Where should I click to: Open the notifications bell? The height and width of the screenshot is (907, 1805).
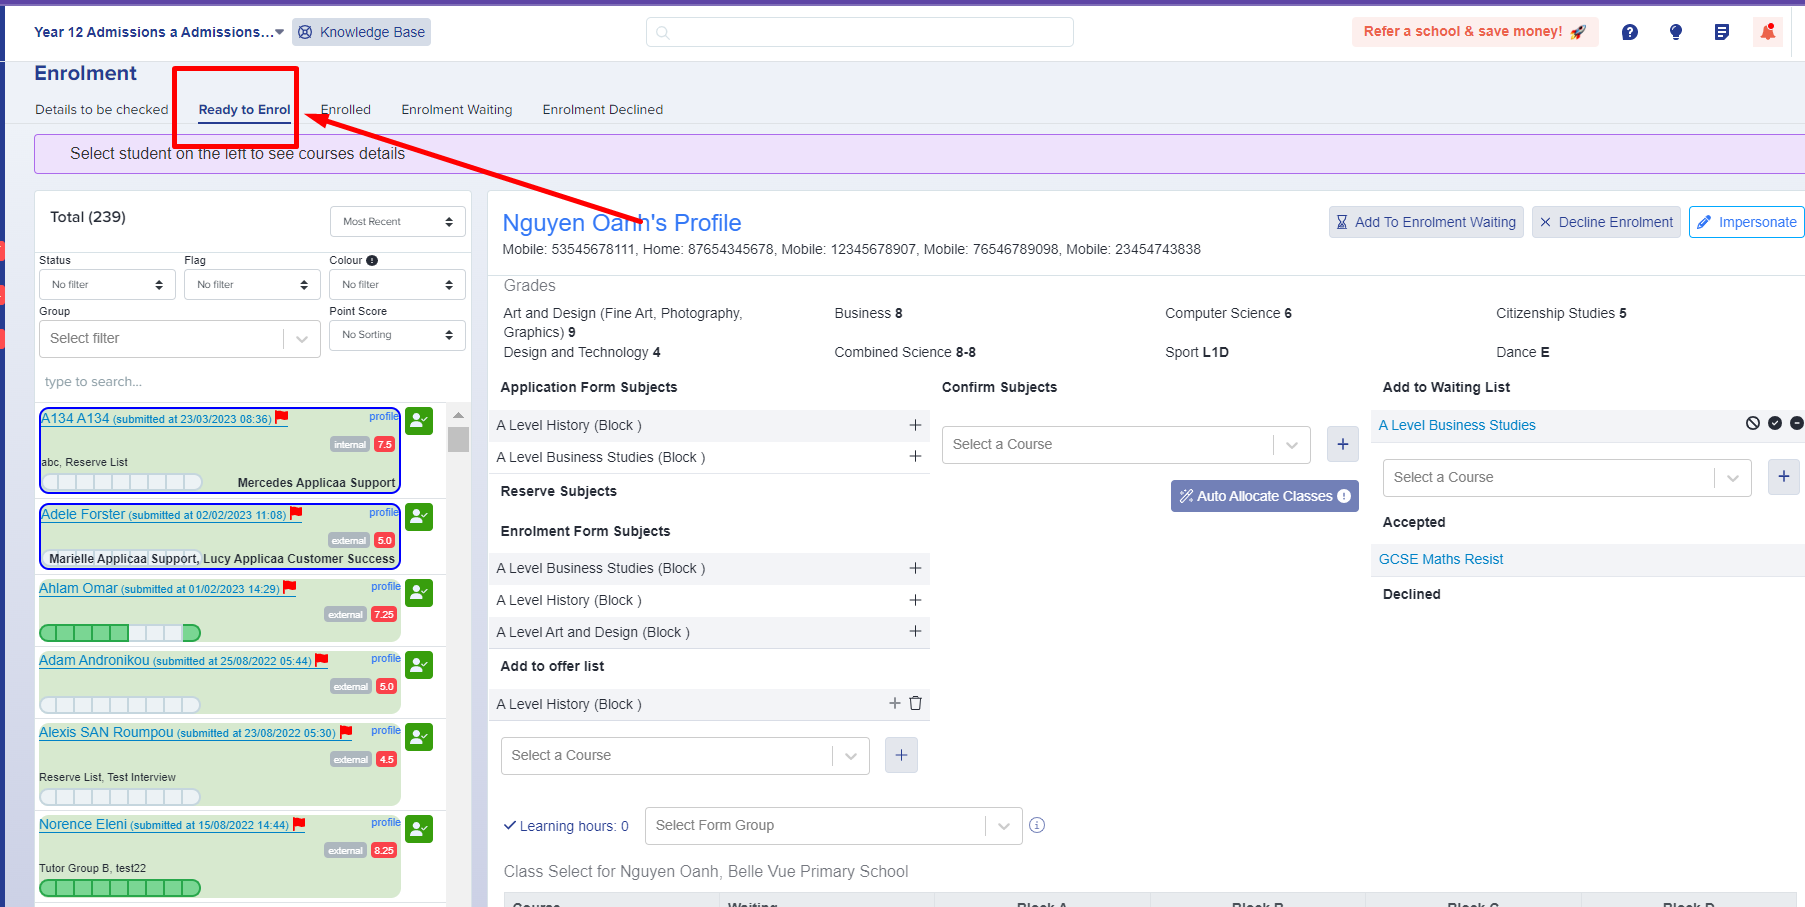click(1768, 32)
